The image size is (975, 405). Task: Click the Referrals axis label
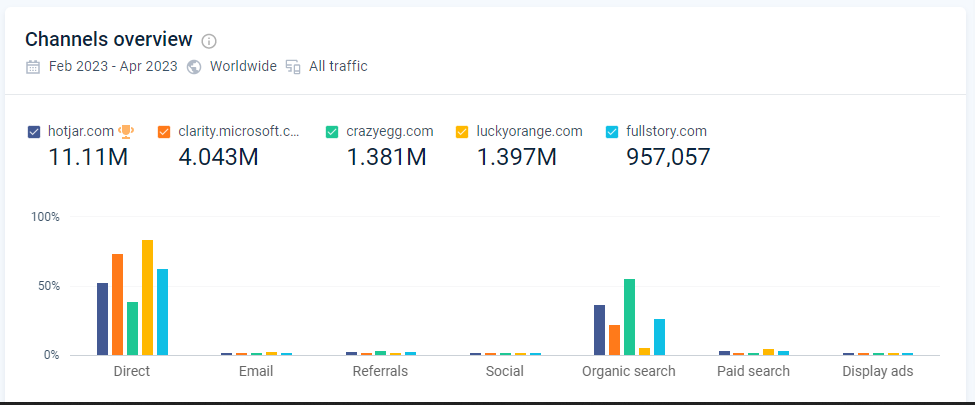[381, 371]
